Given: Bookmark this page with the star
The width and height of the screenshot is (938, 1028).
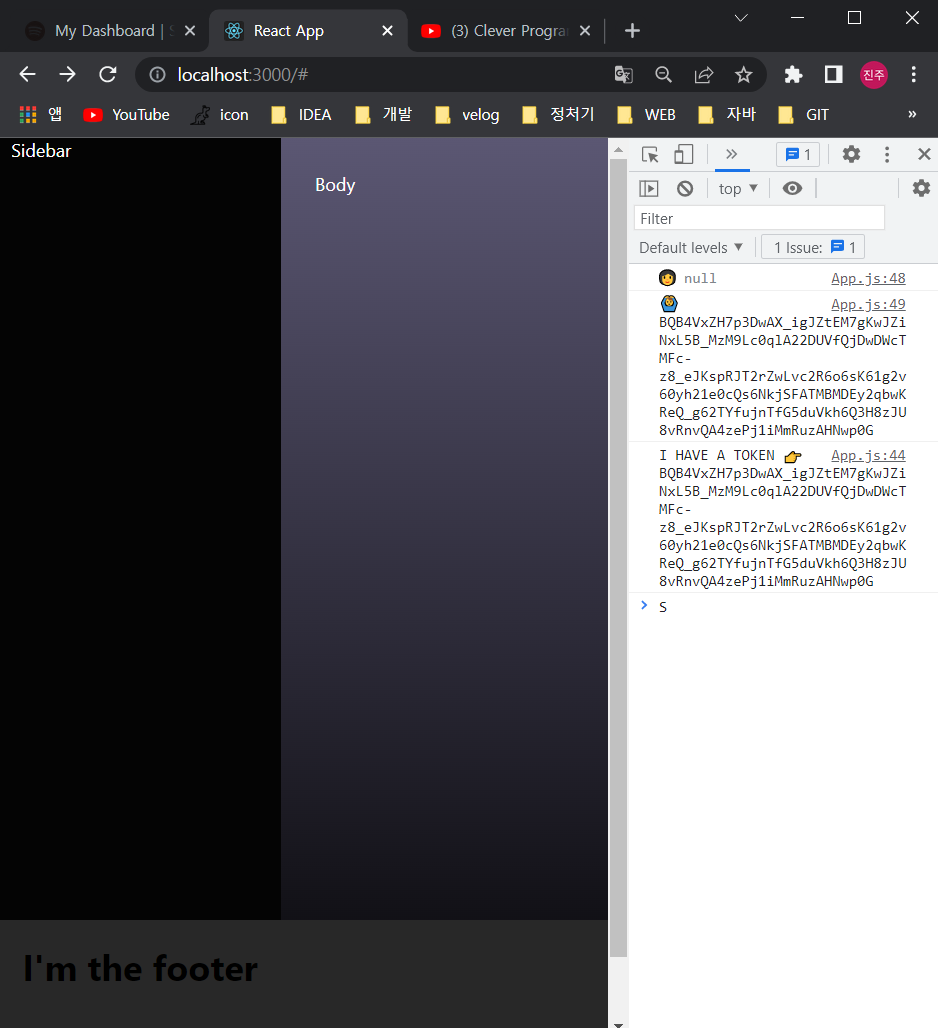Looking at the screenshot, I should click(743, 75).
